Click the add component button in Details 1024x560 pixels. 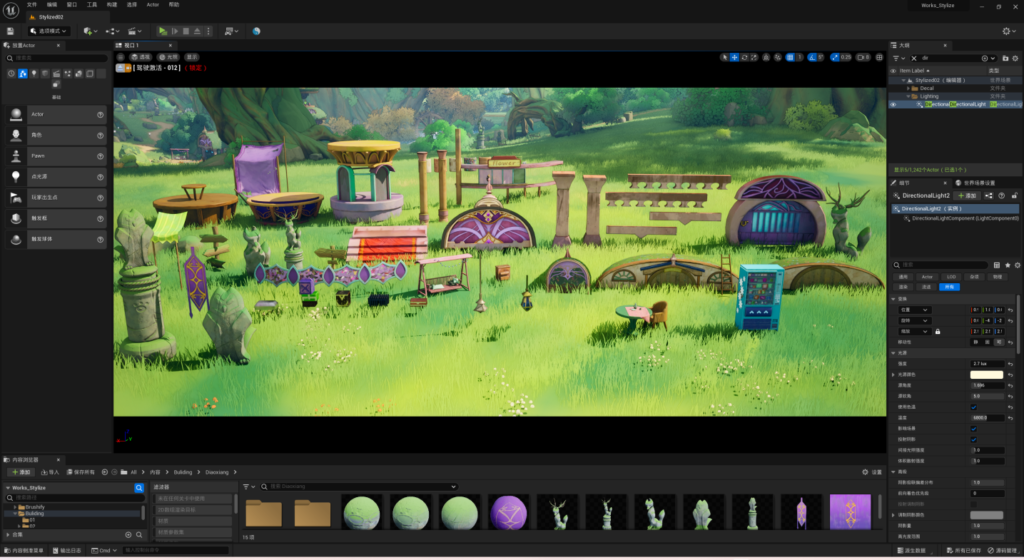(x=967, y=195)
